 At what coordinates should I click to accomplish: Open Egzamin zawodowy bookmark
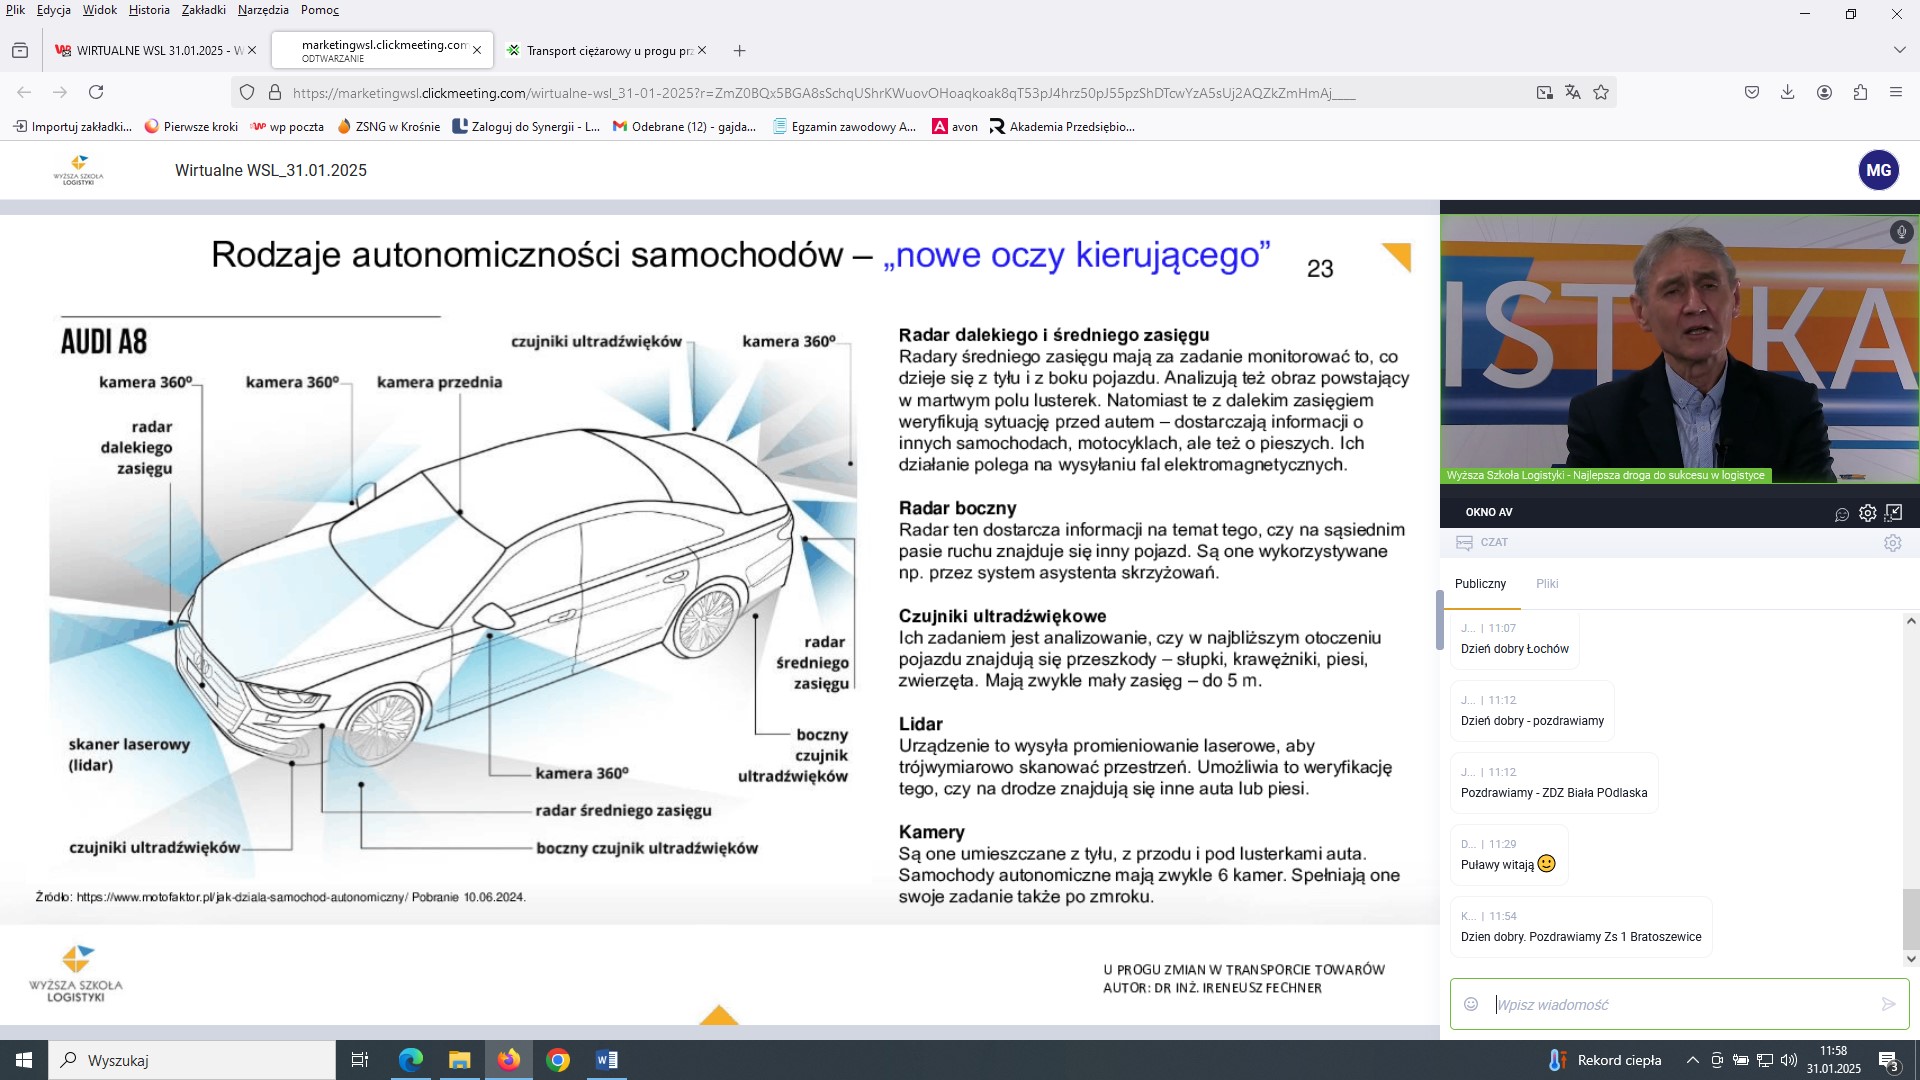point(844,127)
